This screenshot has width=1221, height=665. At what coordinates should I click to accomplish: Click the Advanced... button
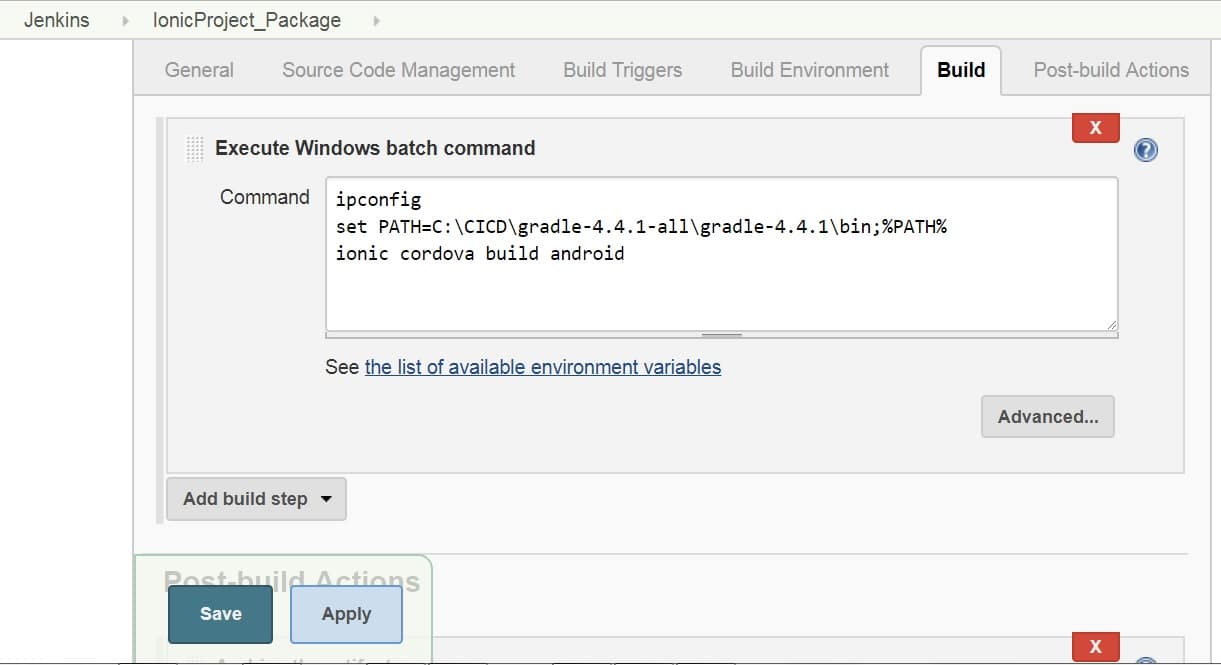click(x=1047, y=417)
